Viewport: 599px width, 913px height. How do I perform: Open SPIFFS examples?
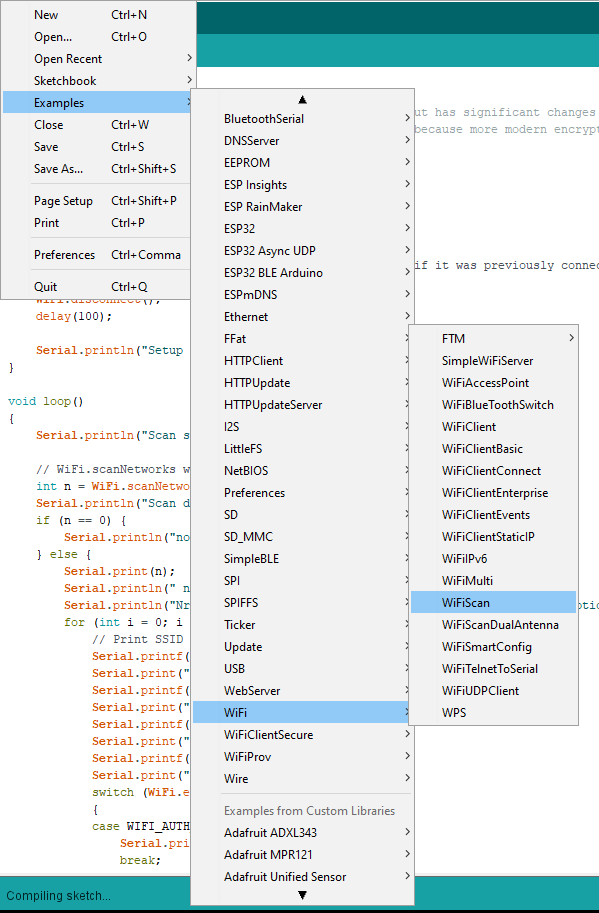tap(302, 603)
